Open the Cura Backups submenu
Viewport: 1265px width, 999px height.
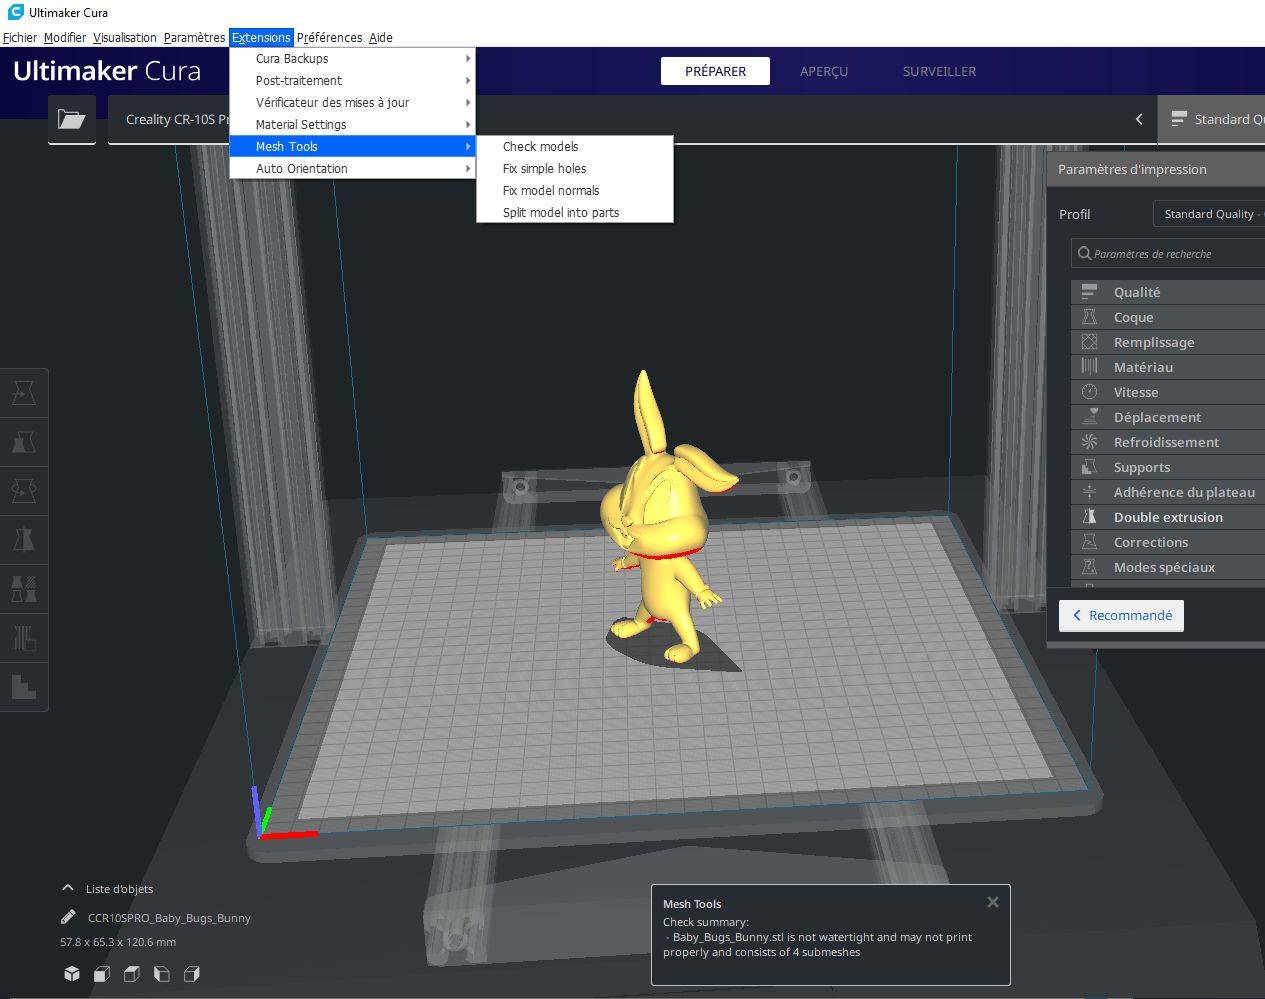pyautogui.click(x=352, y=58)
